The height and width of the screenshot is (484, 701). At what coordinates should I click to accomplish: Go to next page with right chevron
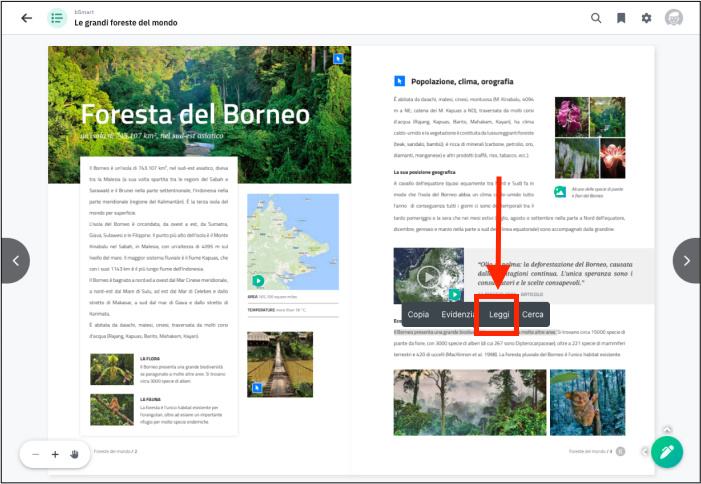pyautogui.click(x=687, y=261)
